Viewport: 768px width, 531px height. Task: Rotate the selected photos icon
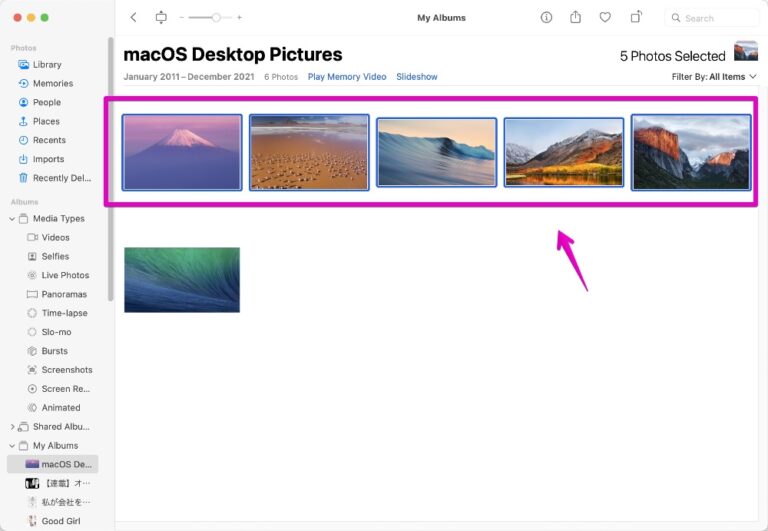636,17
